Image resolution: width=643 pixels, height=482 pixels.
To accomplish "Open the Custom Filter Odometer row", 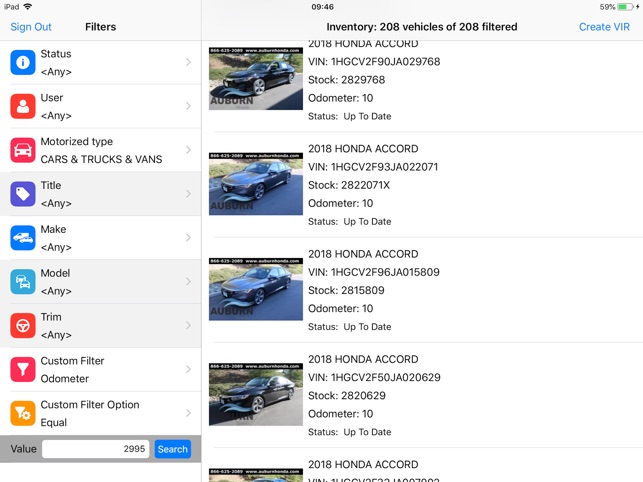I will pyautogui.click(x=100, y=370).
